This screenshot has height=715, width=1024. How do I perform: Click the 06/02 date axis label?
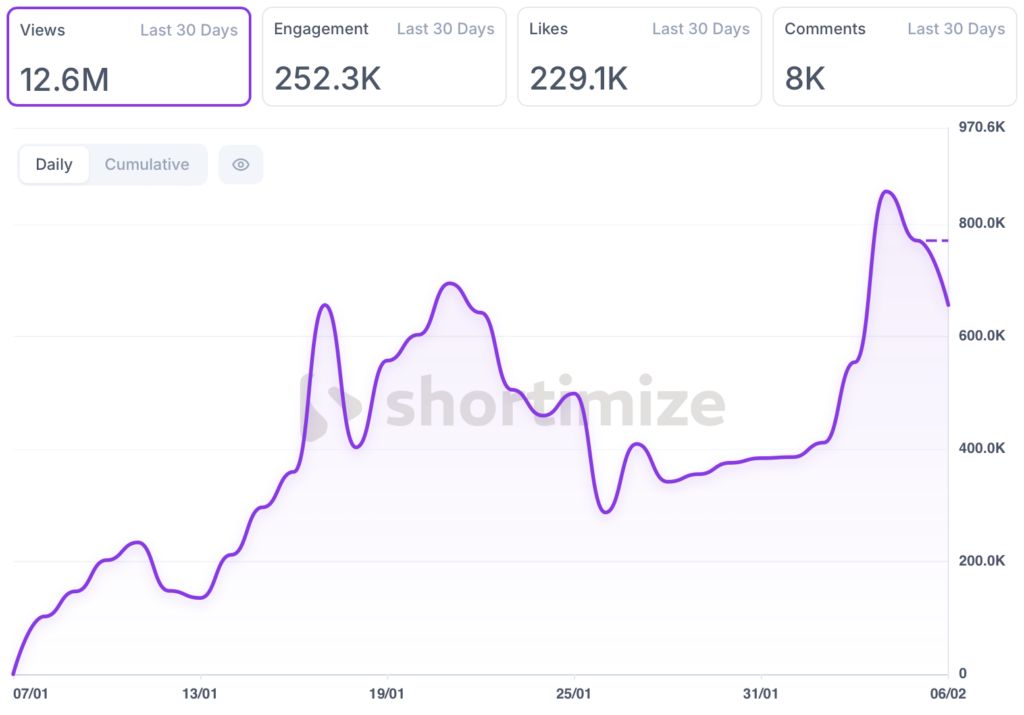(947, 692)
